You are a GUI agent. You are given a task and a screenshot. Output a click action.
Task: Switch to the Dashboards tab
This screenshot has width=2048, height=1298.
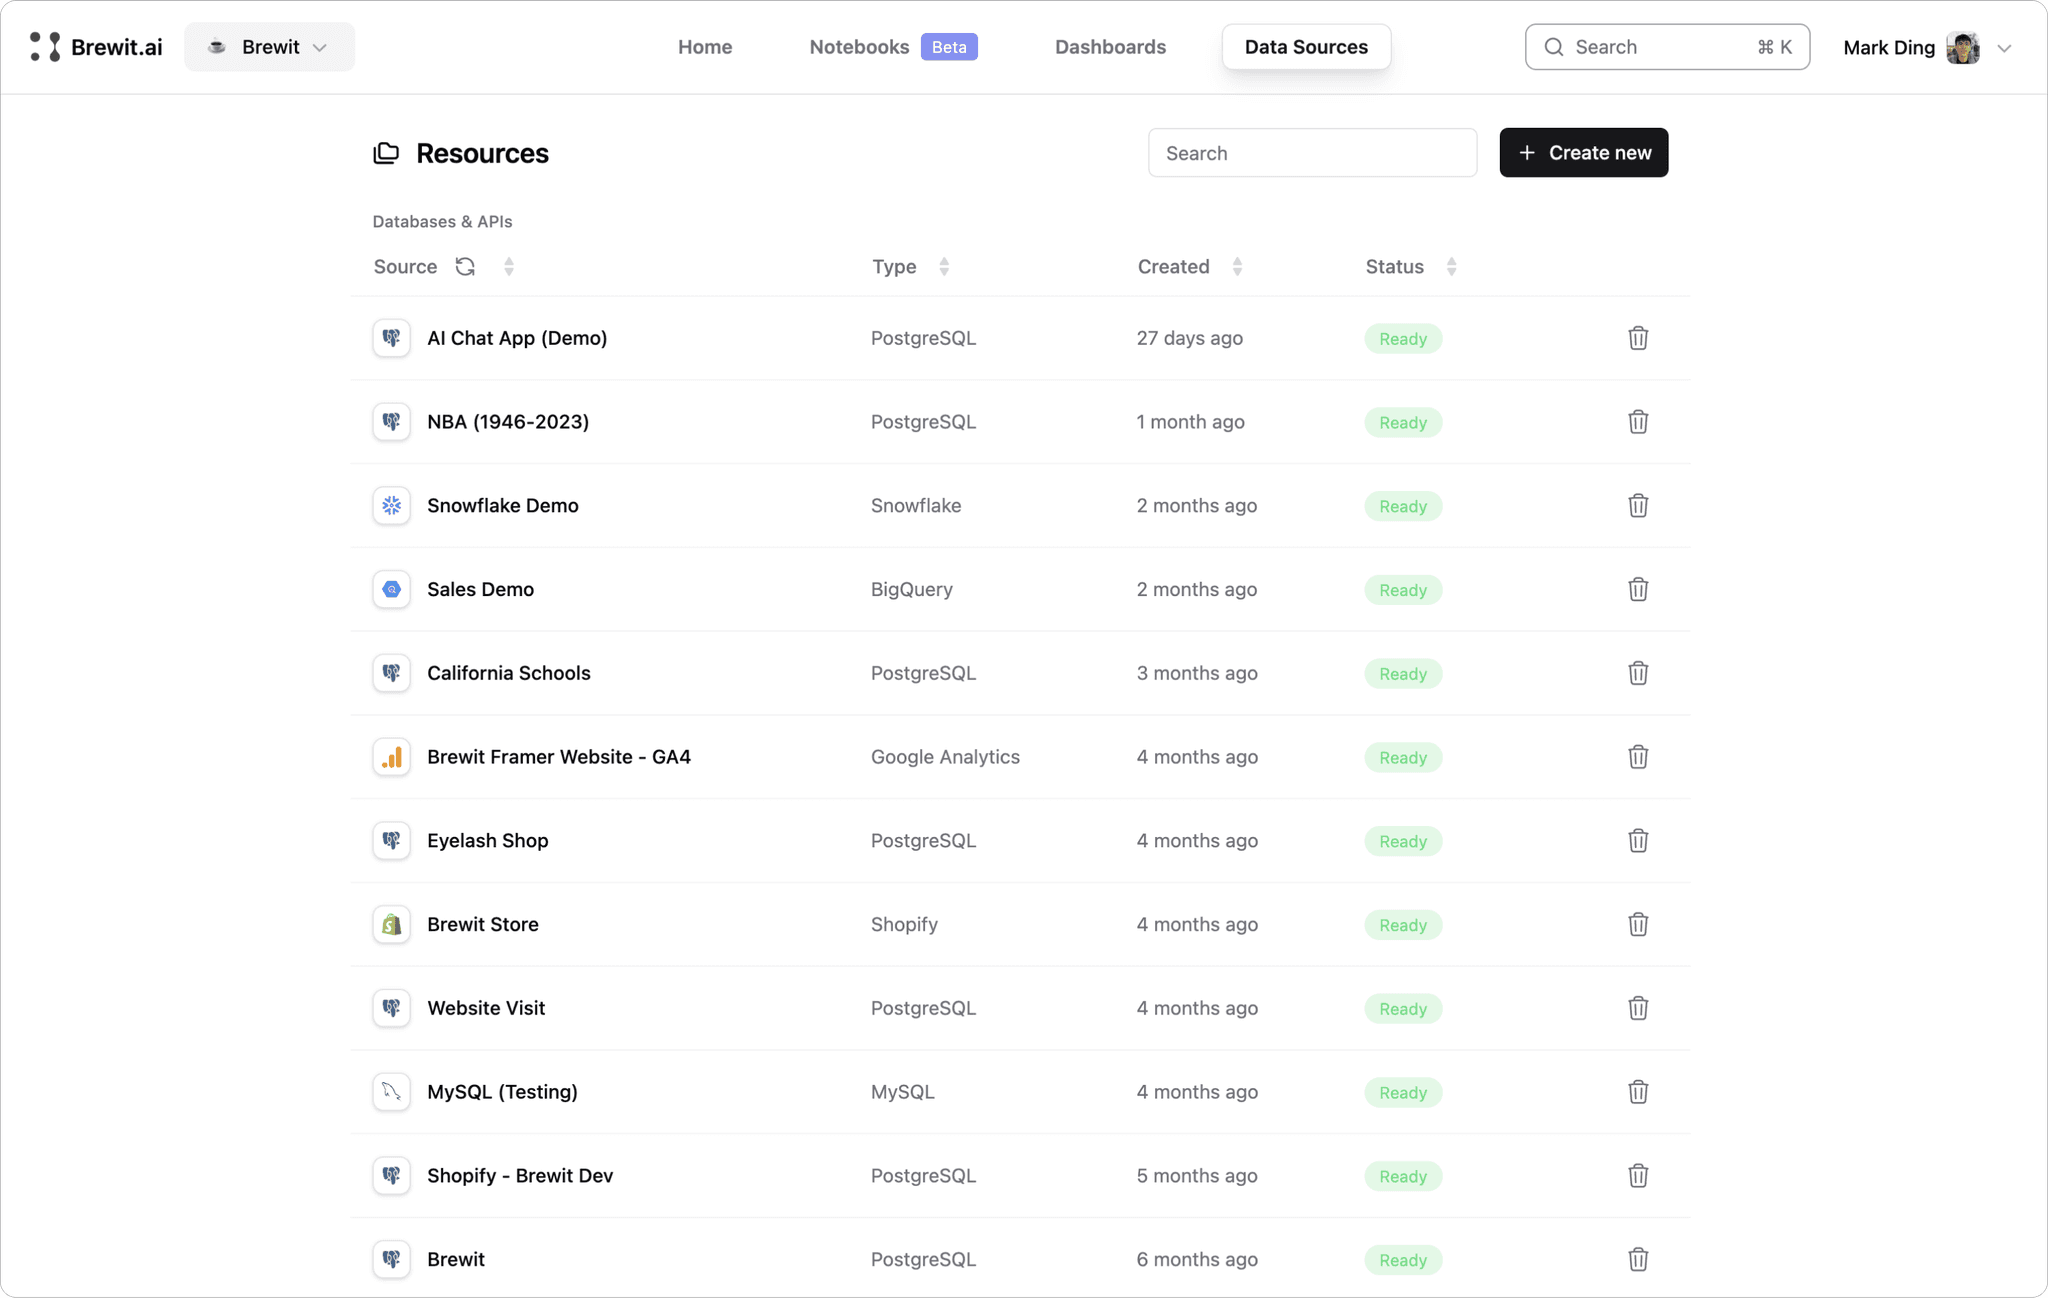click(x=1110, y=46)
